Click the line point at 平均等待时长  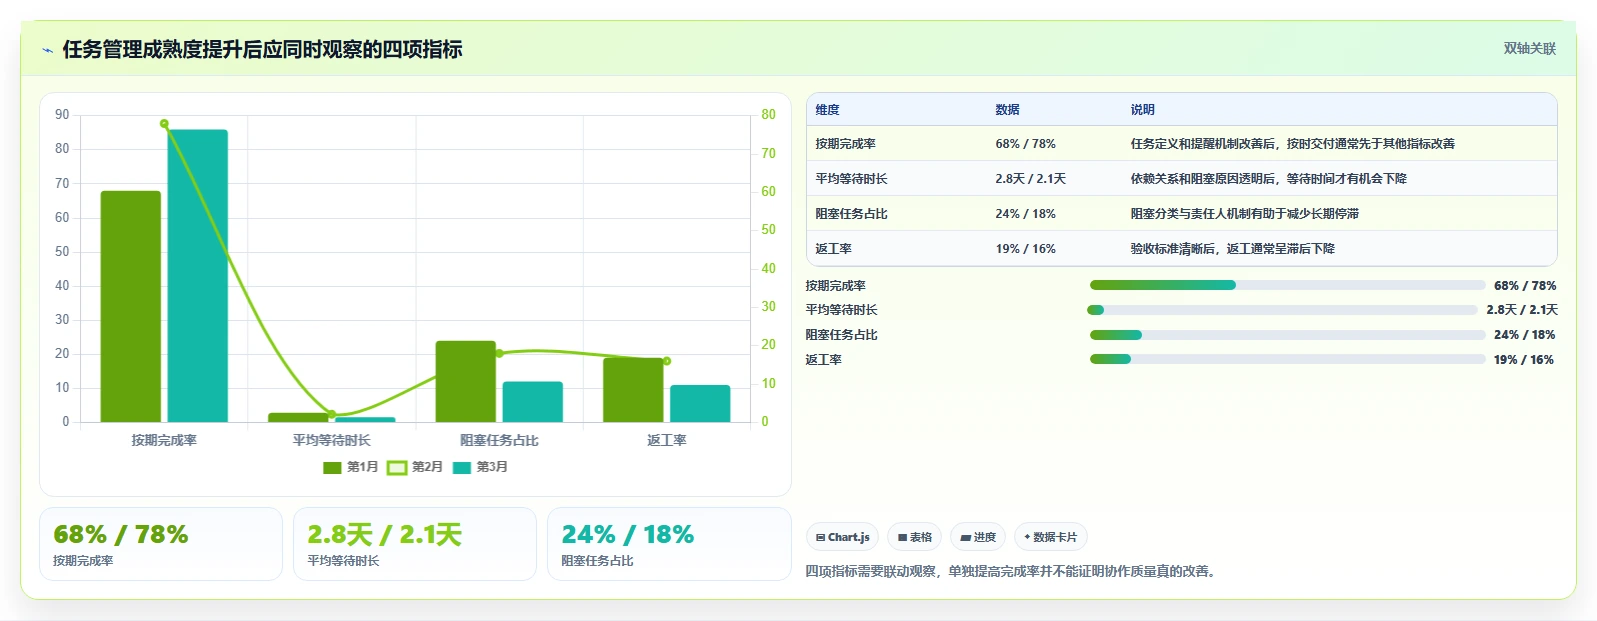click(x=332, y=414)
